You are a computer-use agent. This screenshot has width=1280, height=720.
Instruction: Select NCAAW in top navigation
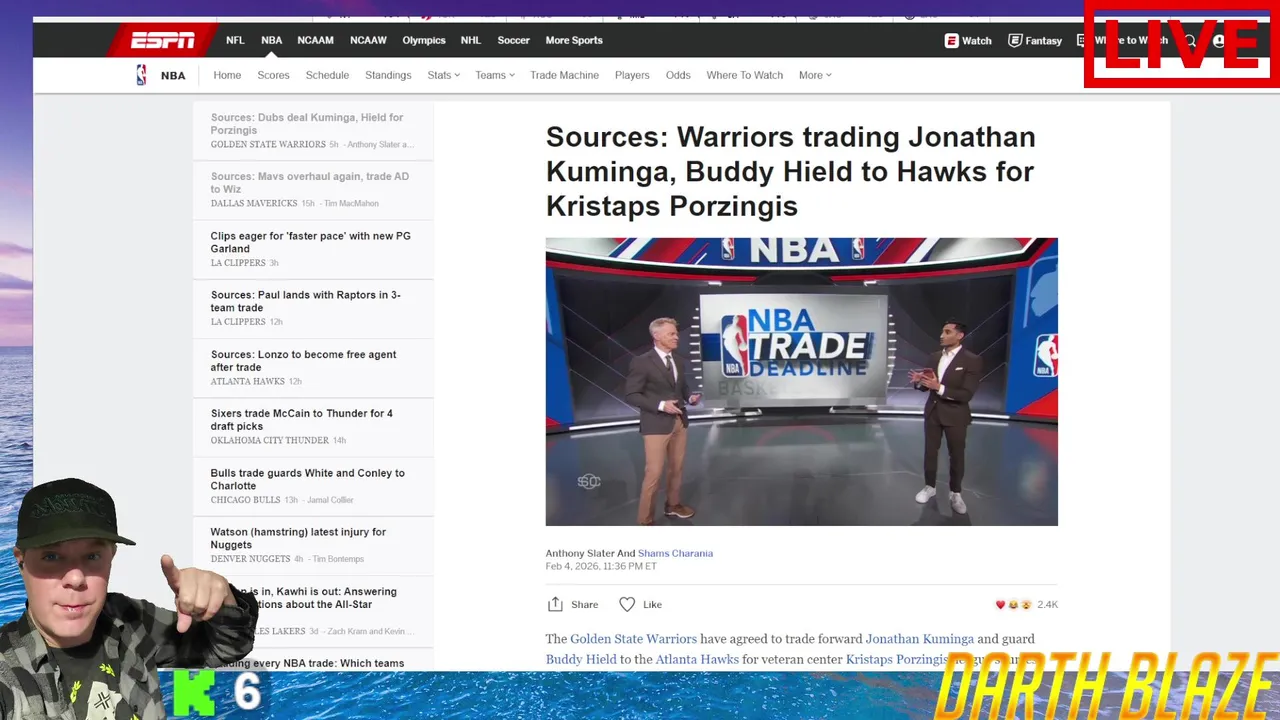(368, 41)
